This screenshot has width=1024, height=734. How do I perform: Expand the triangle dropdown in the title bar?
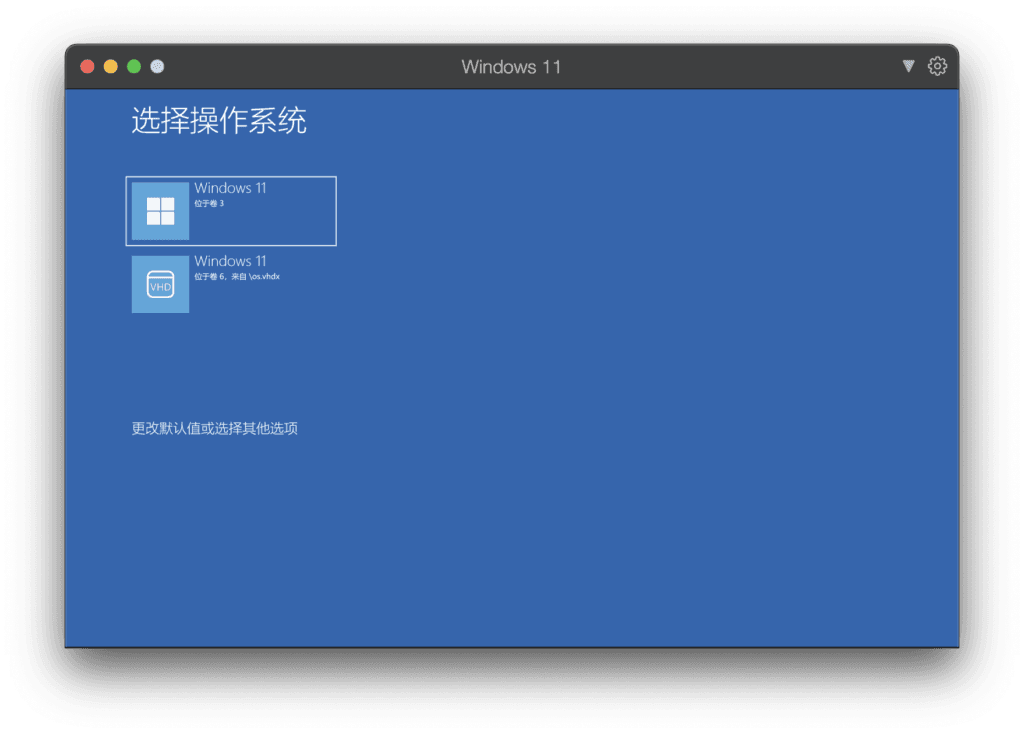(x=908, y=66)
